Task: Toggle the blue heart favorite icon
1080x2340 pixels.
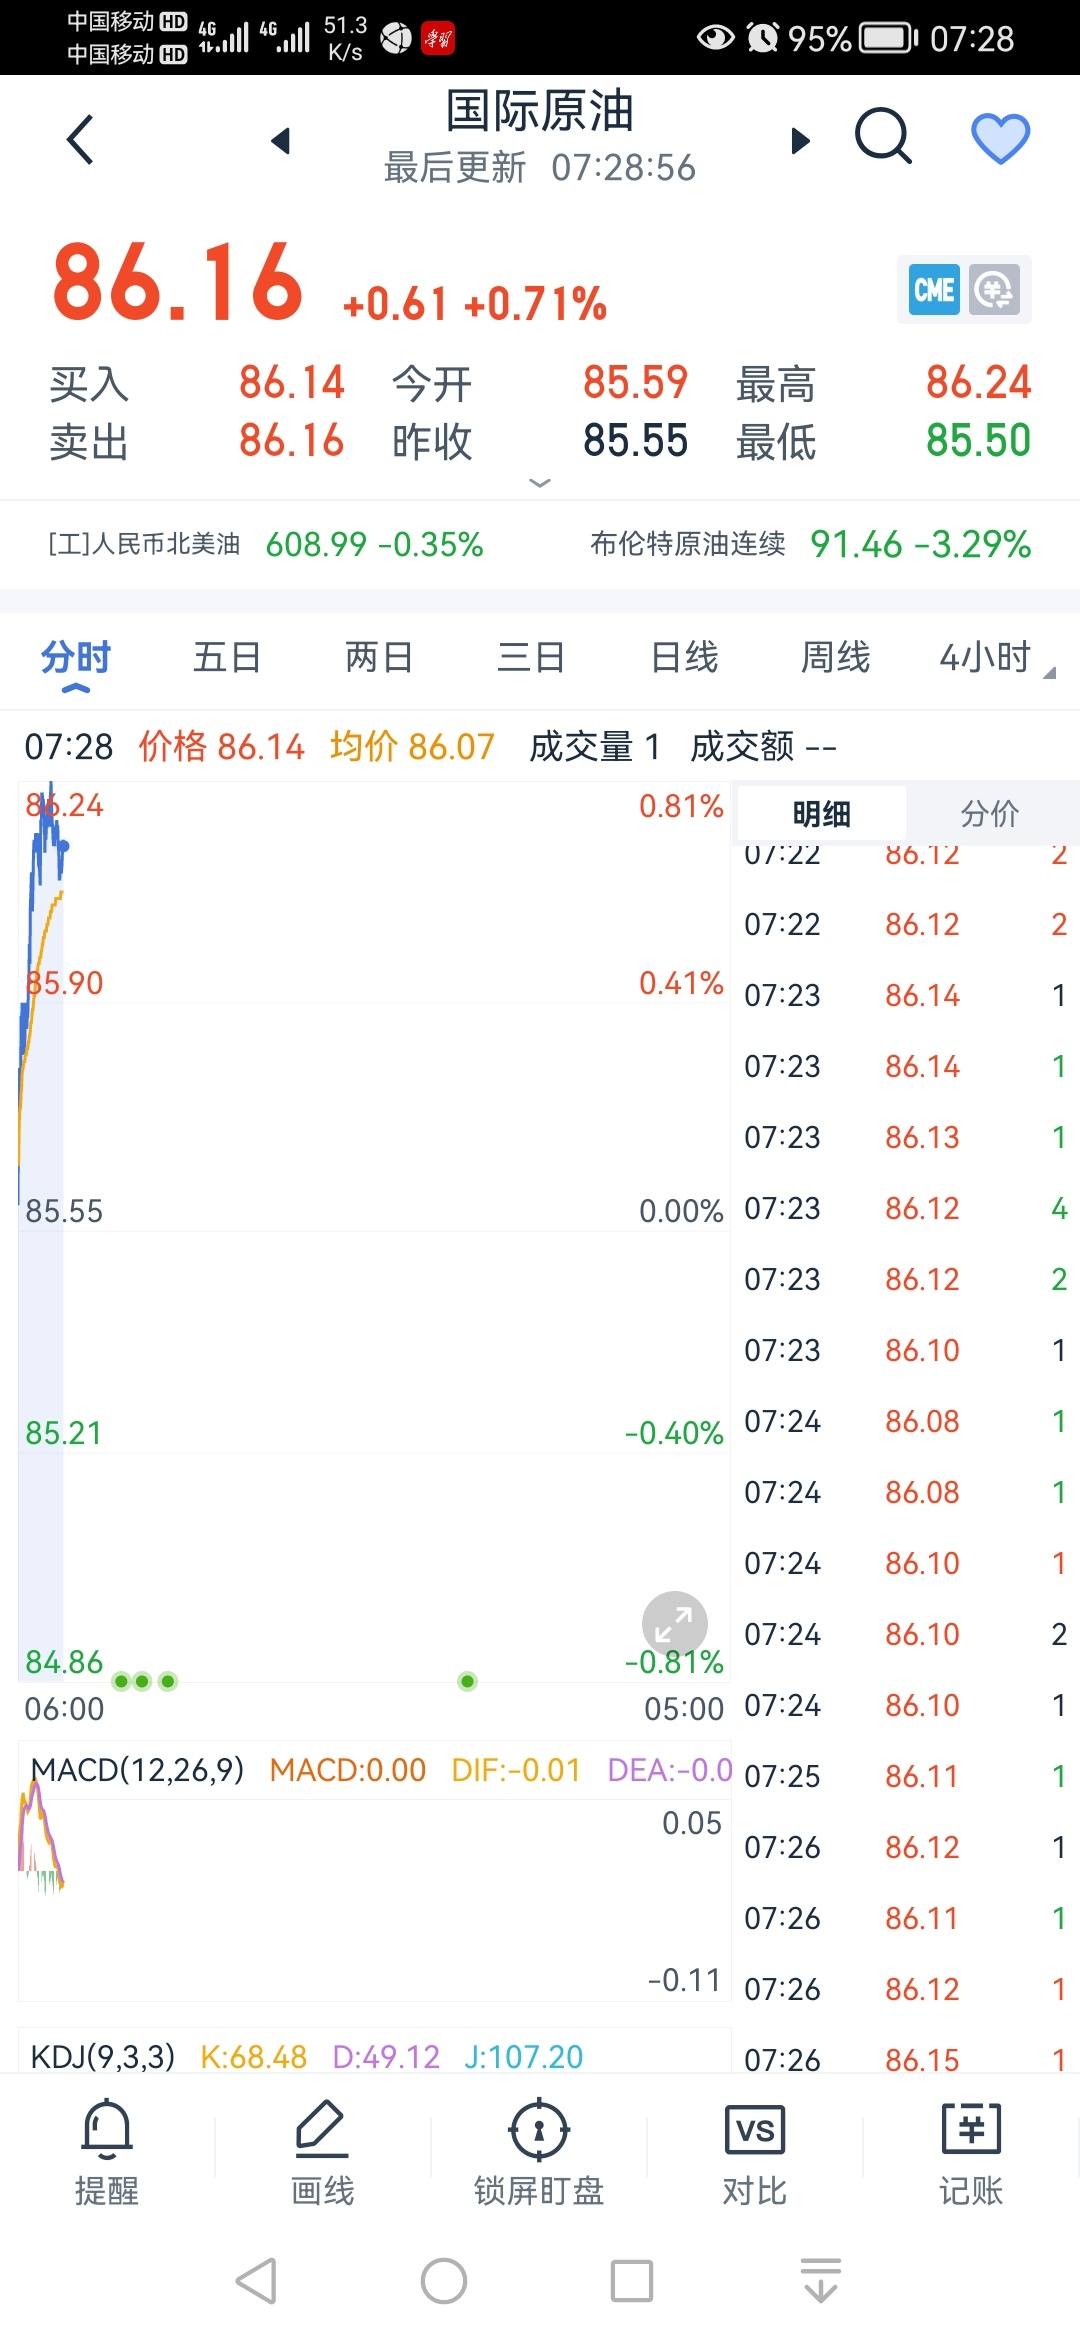Action: point(1001,138)
